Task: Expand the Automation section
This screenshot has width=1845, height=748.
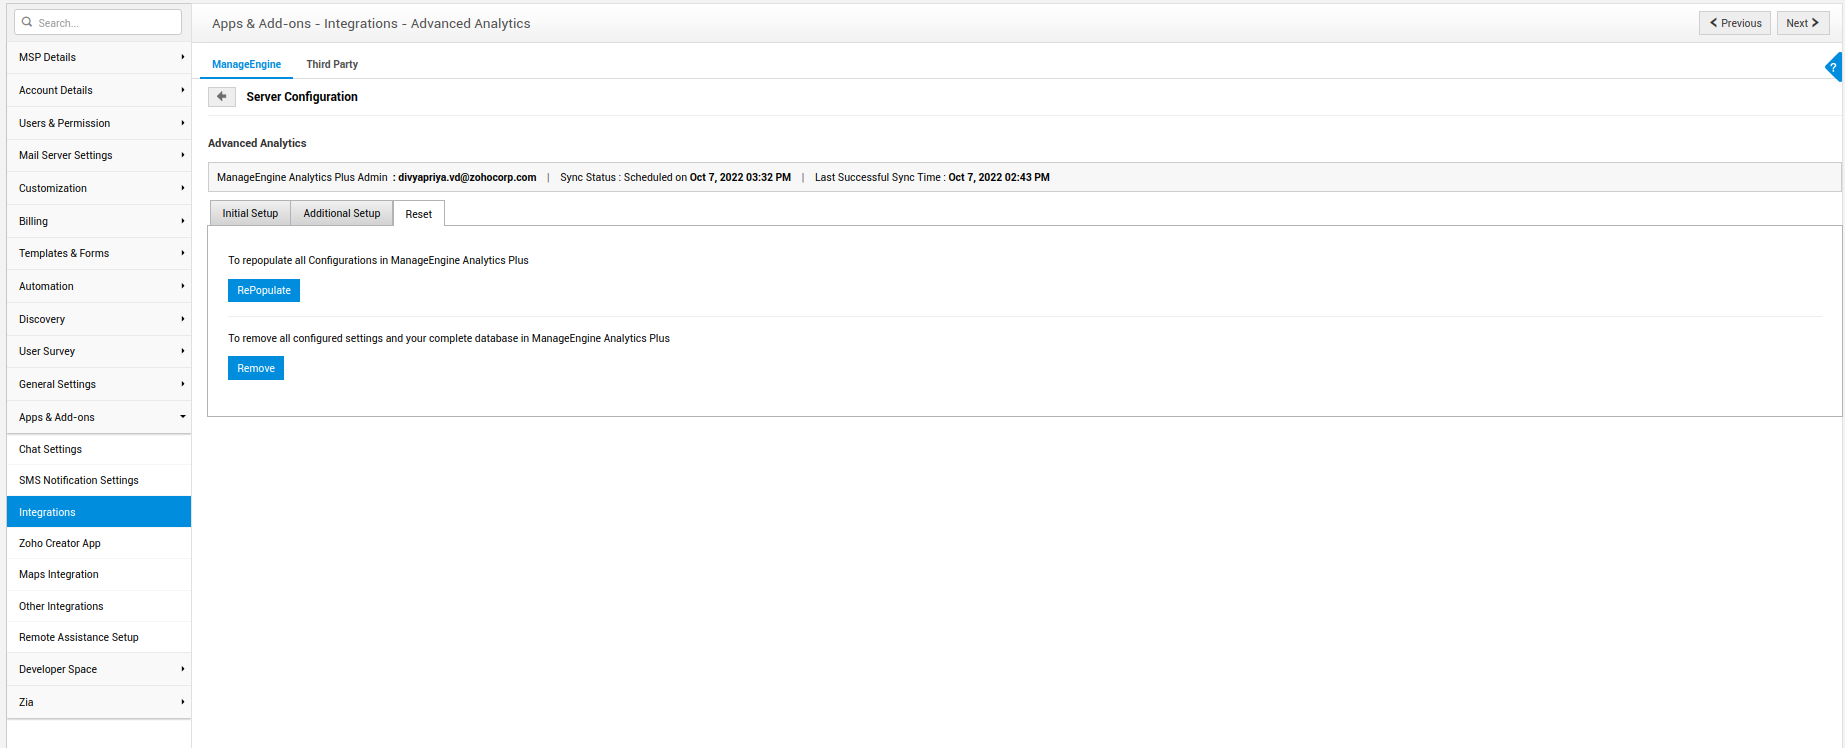Action: point(99,286)
